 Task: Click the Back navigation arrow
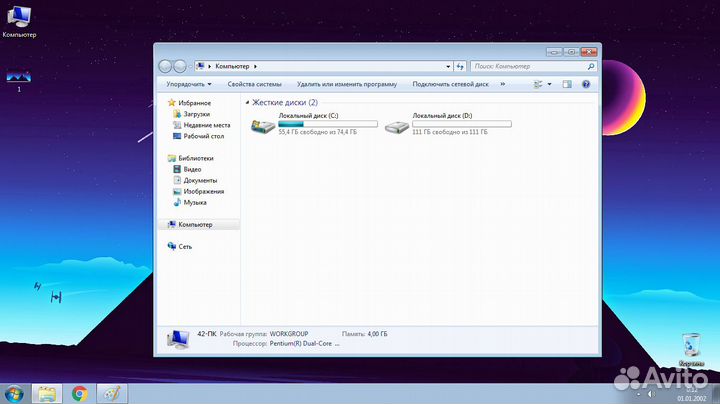166,66
